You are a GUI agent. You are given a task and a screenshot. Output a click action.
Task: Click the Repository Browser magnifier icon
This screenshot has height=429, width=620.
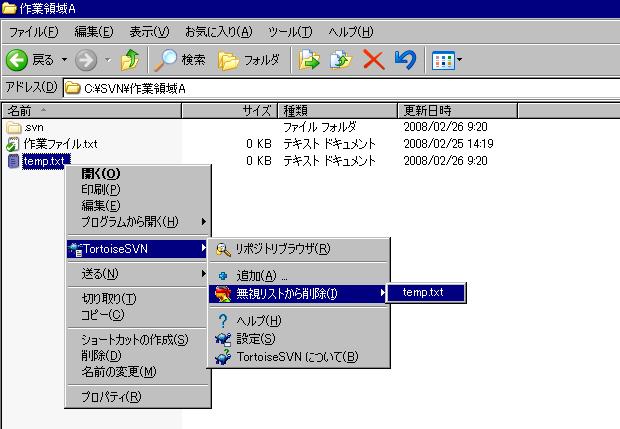point(223,249)
